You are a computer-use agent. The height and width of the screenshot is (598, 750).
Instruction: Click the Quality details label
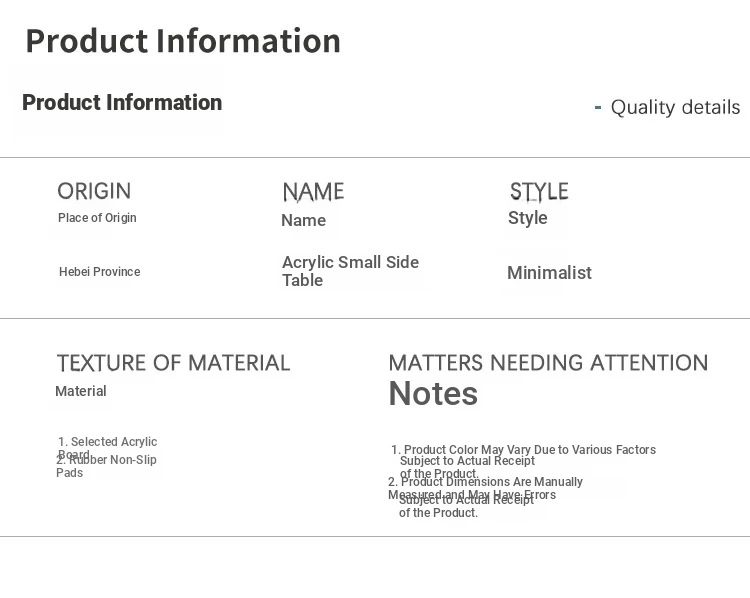(675, 107)
